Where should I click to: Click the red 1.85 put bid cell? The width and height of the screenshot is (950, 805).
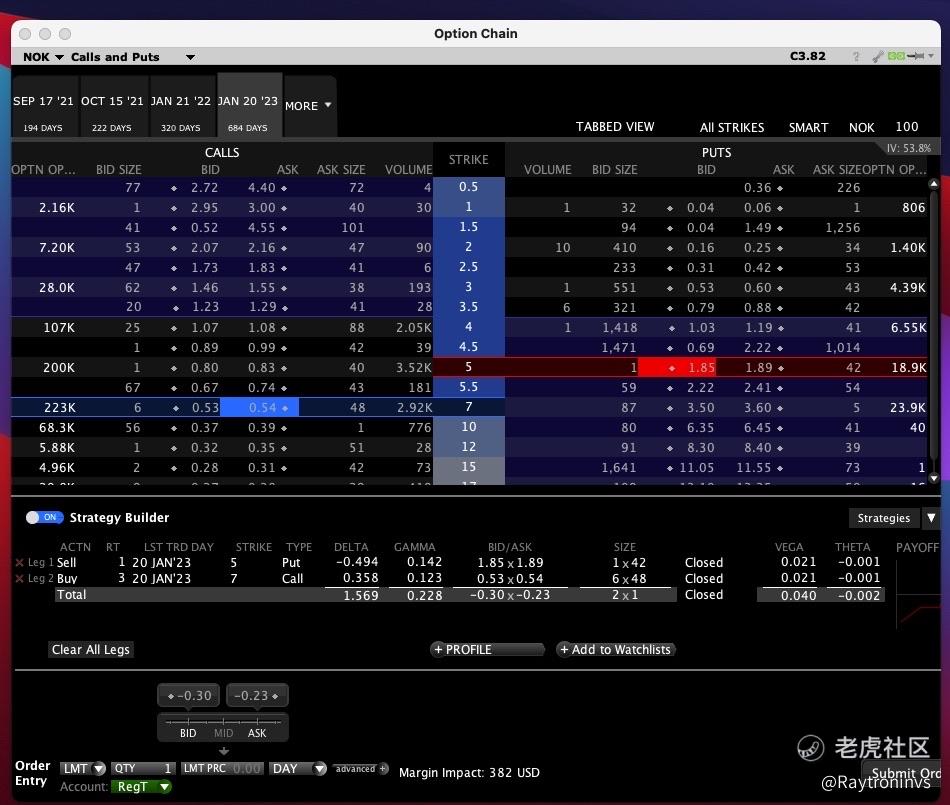(x=677, y=367)
